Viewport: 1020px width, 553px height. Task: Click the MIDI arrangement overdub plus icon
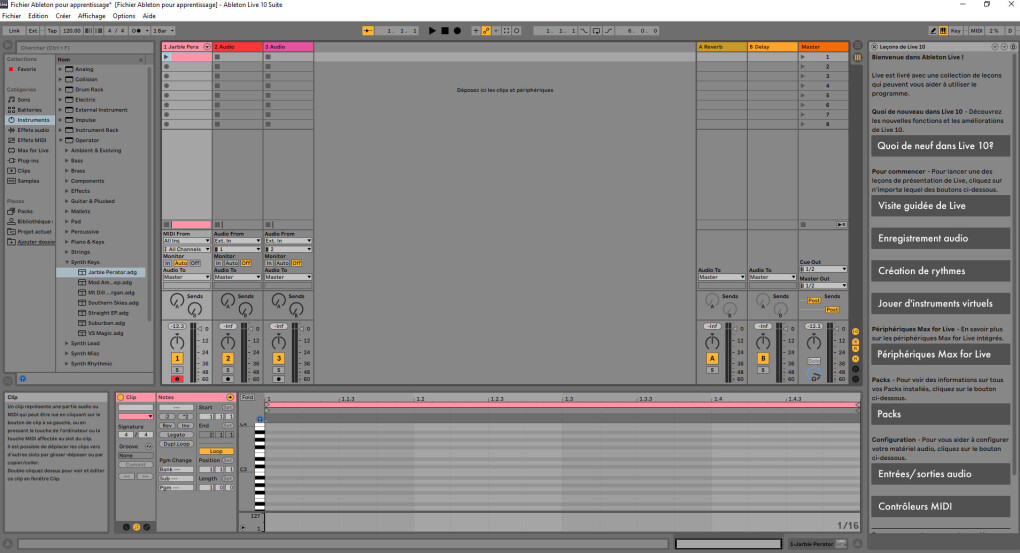[476, 31]
